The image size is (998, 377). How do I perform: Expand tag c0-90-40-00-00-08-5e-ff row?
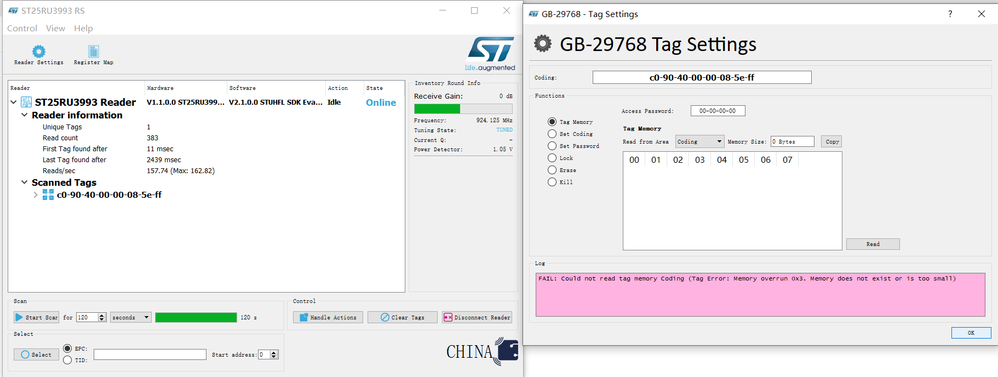click(36, 195)
